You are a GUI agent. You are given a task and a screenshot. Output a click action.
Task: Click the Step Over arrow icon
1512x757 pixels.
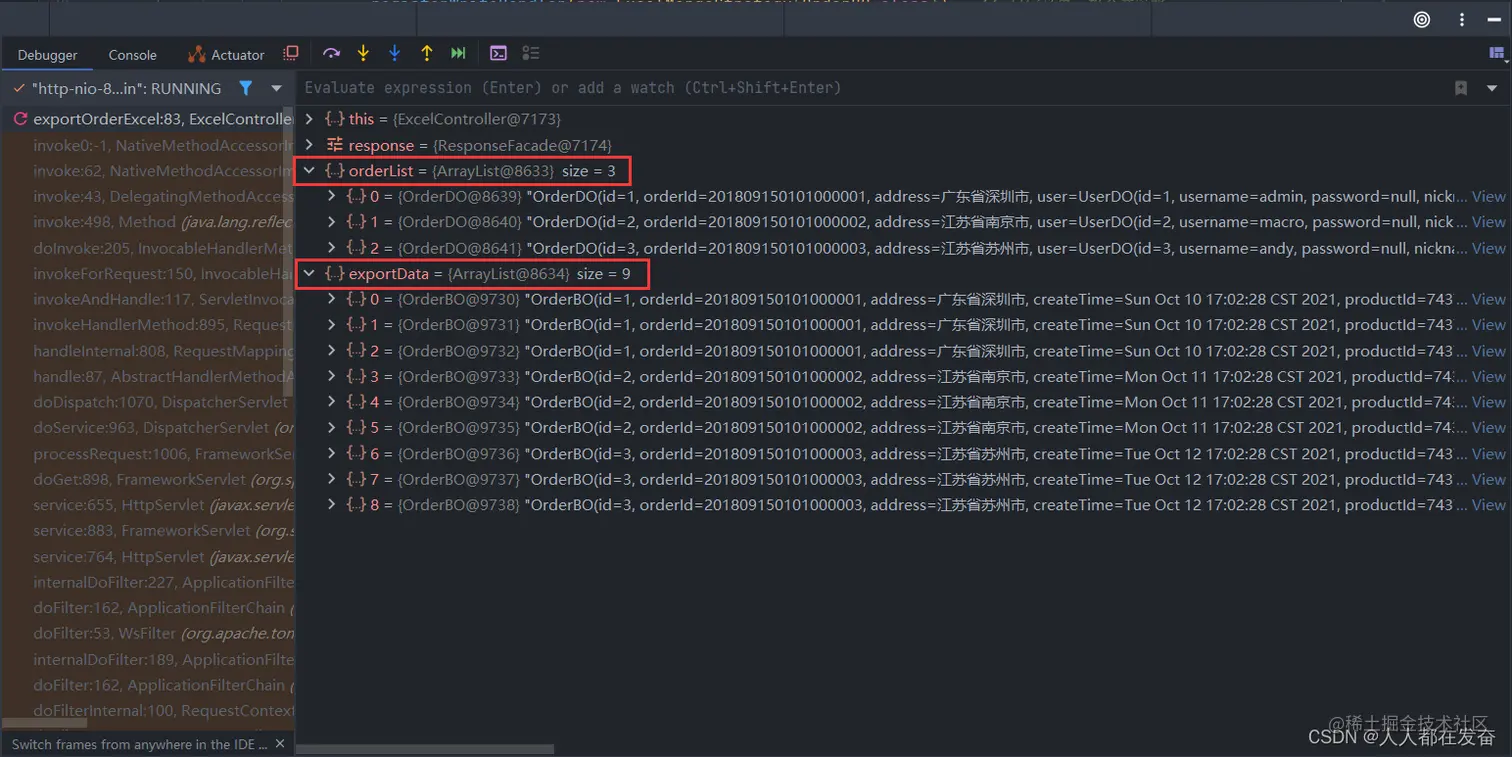point(331,54)
